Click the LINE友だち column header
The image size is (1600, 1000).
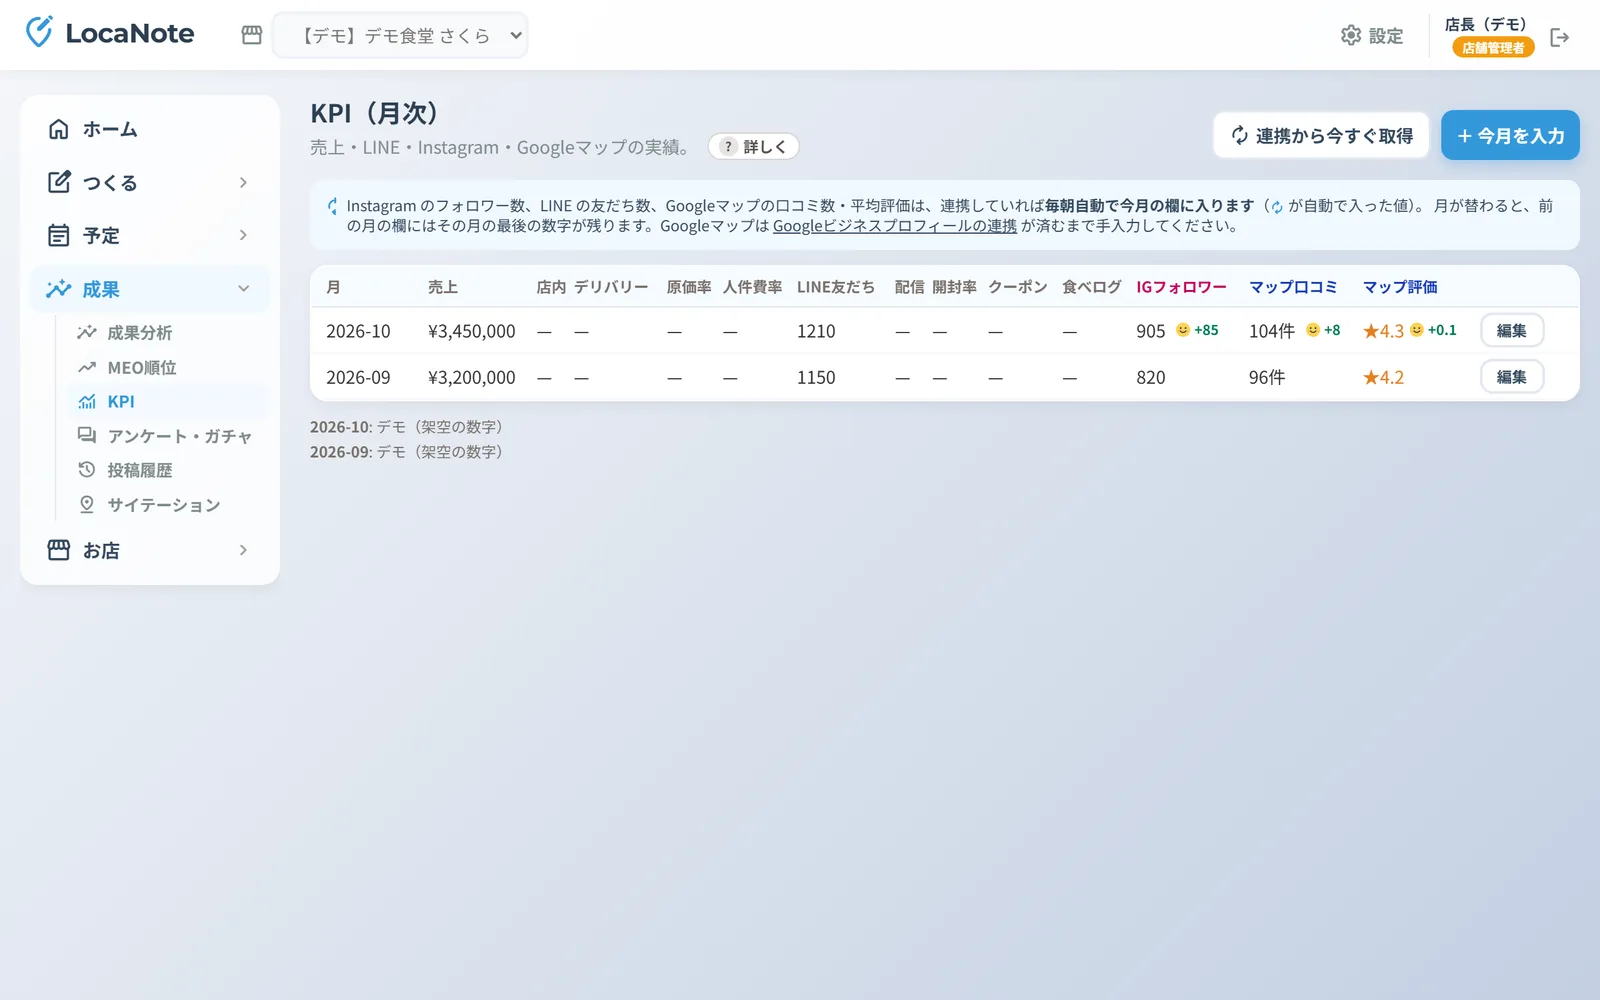pyautogui.click(x=836, y=287)
